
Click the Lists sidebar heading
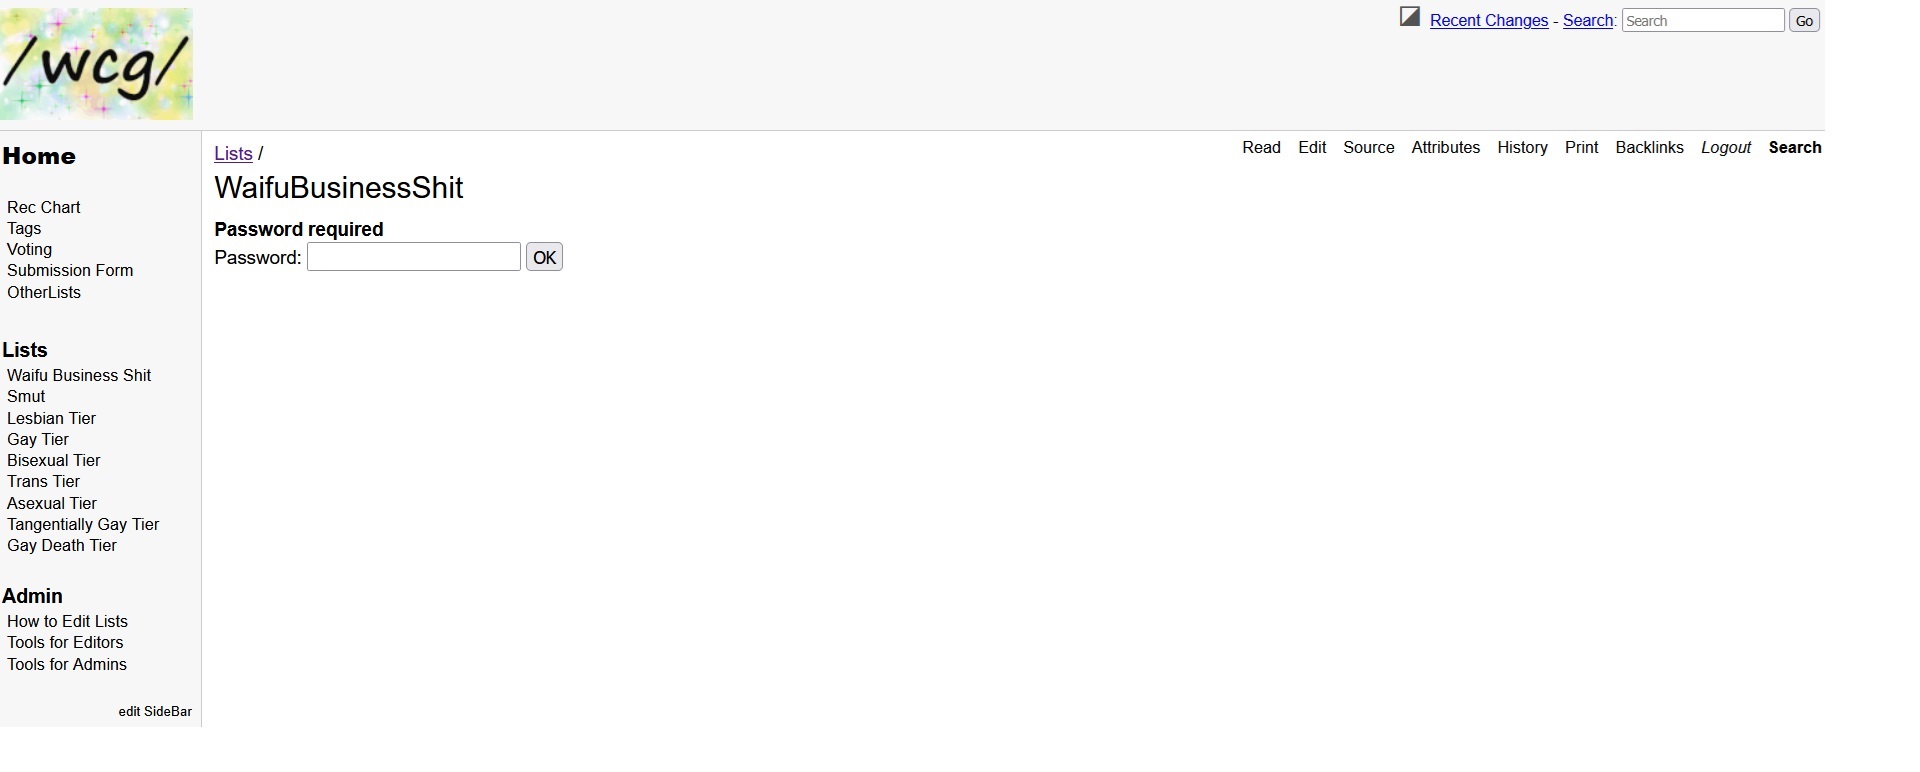point(25,350)
